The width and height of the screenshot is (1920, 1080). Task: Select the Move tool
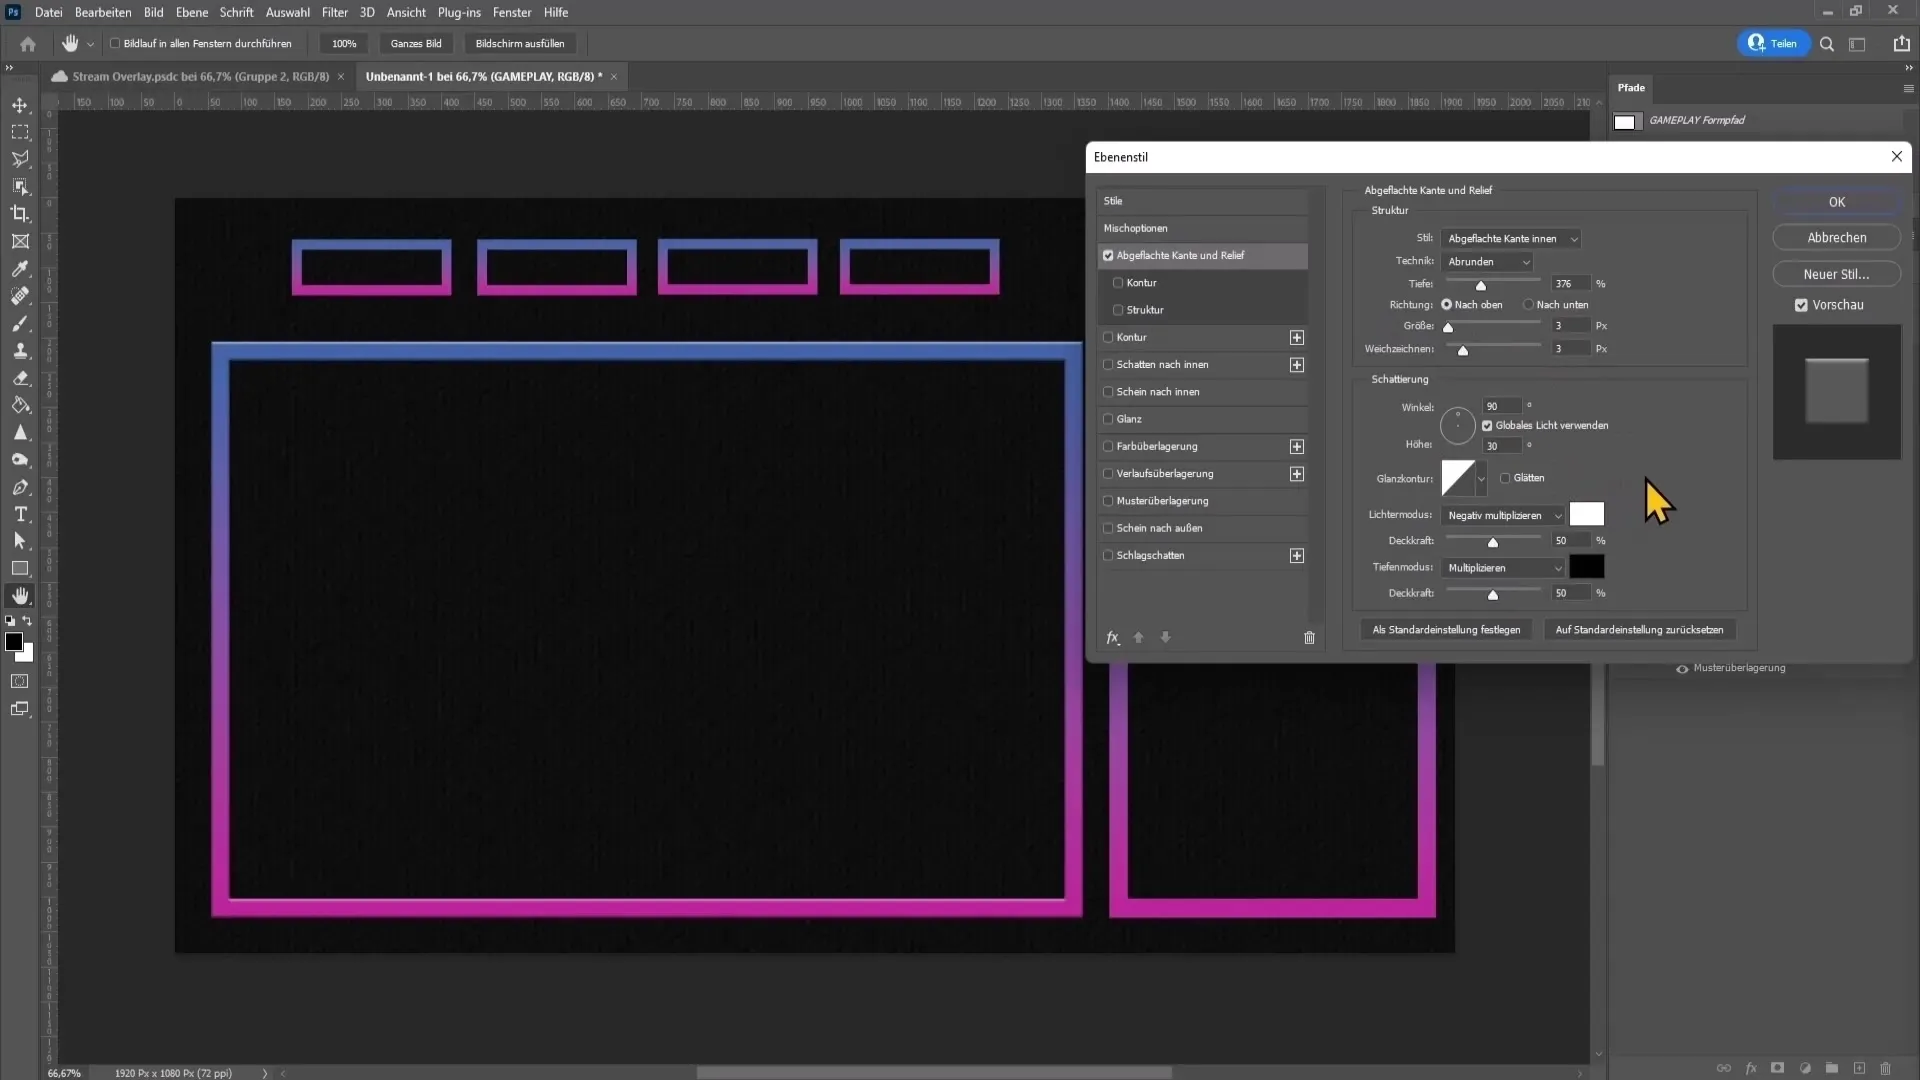click(x=20, y=105)
